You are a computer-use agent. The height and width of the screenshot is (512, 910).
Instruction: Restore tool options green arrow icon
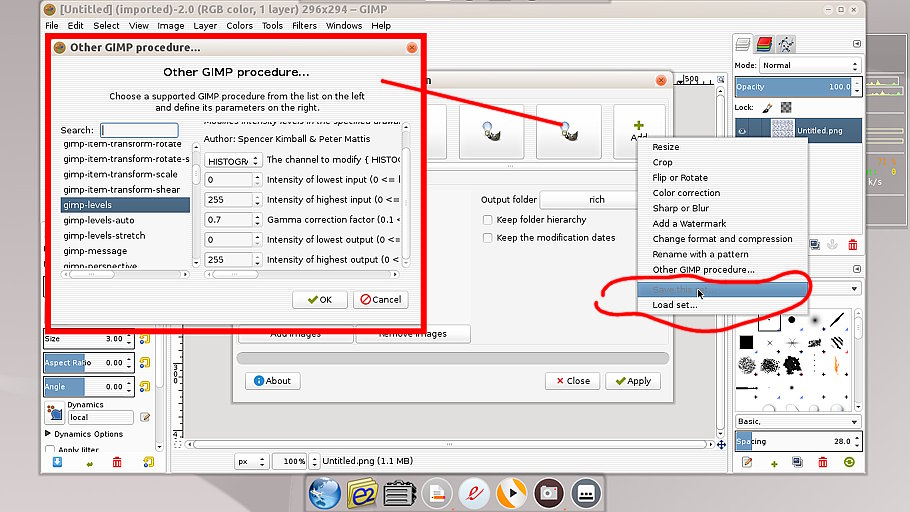(x=89, y=463)
